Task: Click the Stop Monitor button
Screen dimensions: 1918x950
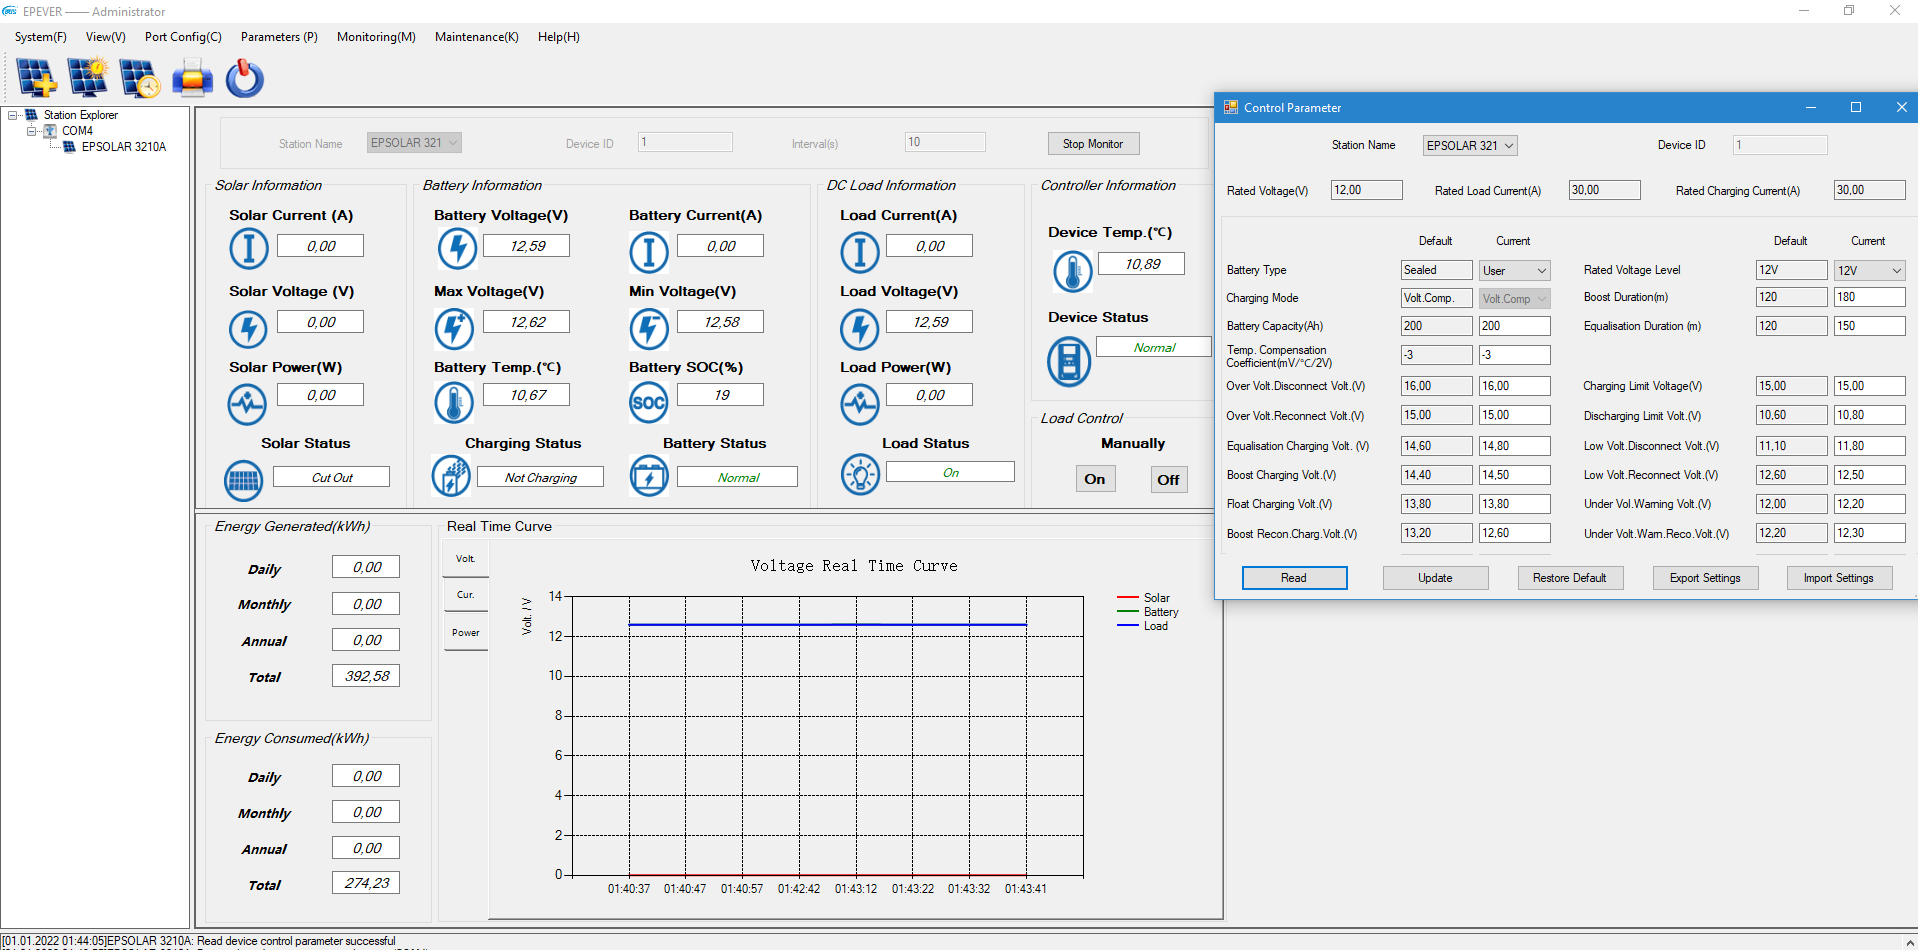Action: tap(1092, 144)
